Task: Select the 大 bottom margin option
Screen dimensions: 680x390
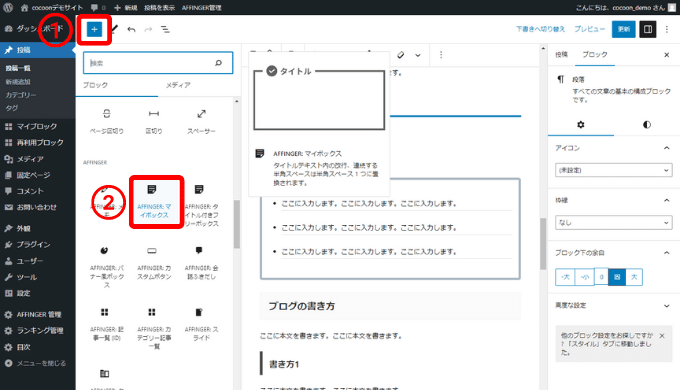Action: pyautogui.click(x=634, y=277)
